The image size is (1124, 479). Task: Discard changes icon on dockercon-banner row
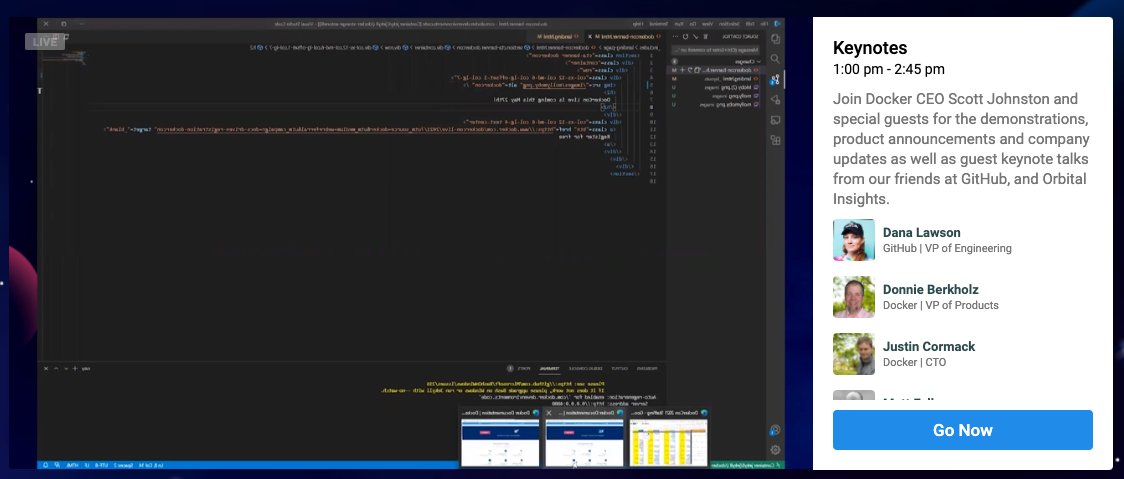click(690, 70)
